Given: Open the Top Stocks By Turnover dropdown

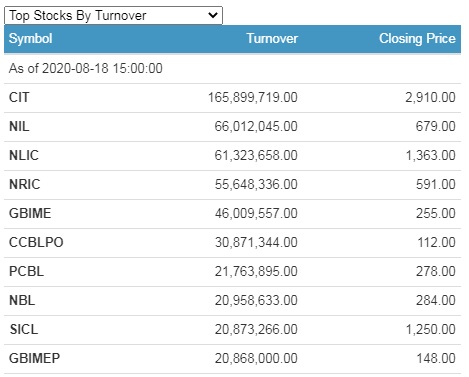Looking at the screenshot, I should (113, 15).
